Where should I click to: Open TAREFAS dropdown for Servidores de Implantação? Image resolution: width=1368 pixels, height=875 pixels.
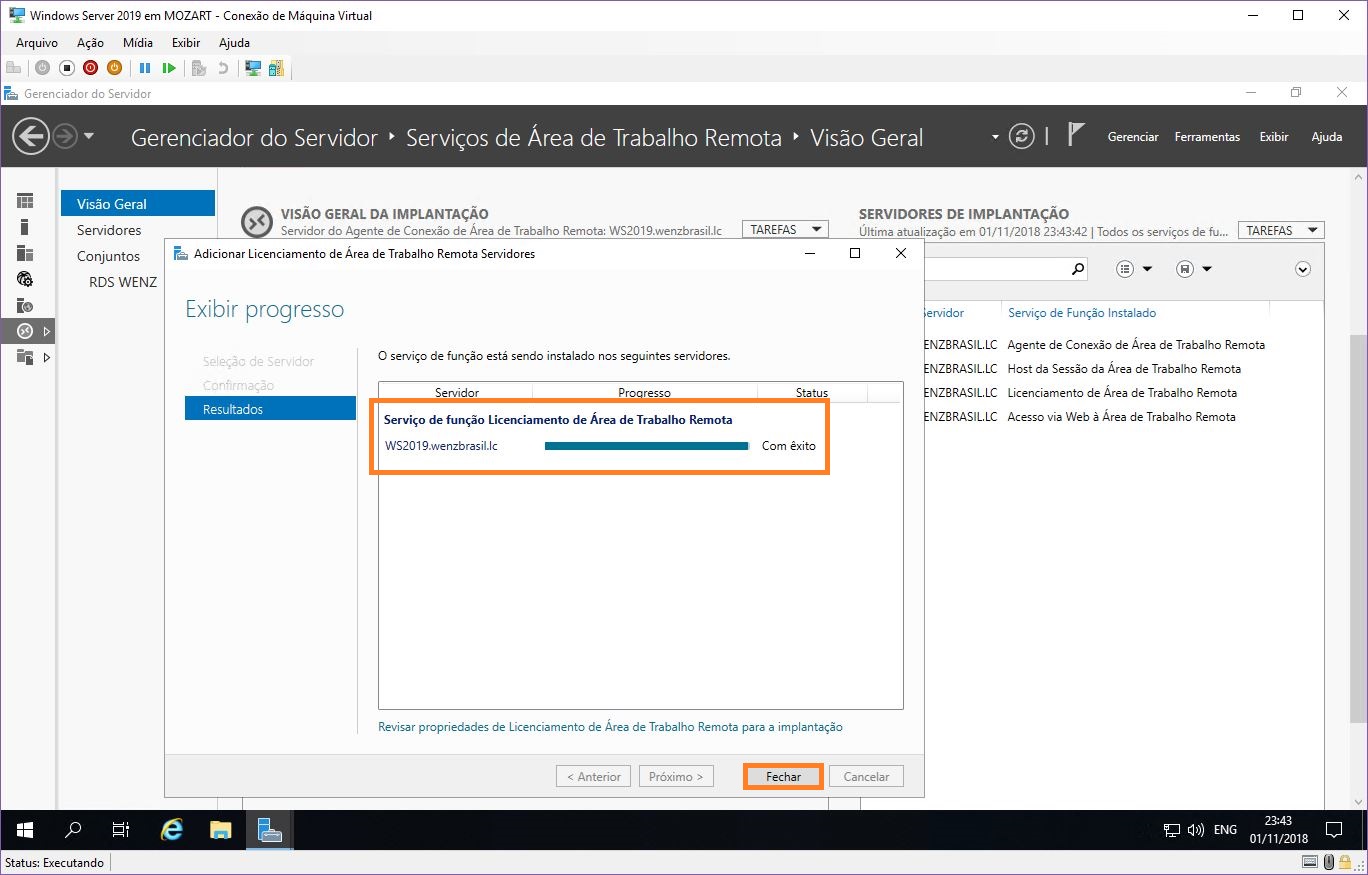coord(1281,230)
